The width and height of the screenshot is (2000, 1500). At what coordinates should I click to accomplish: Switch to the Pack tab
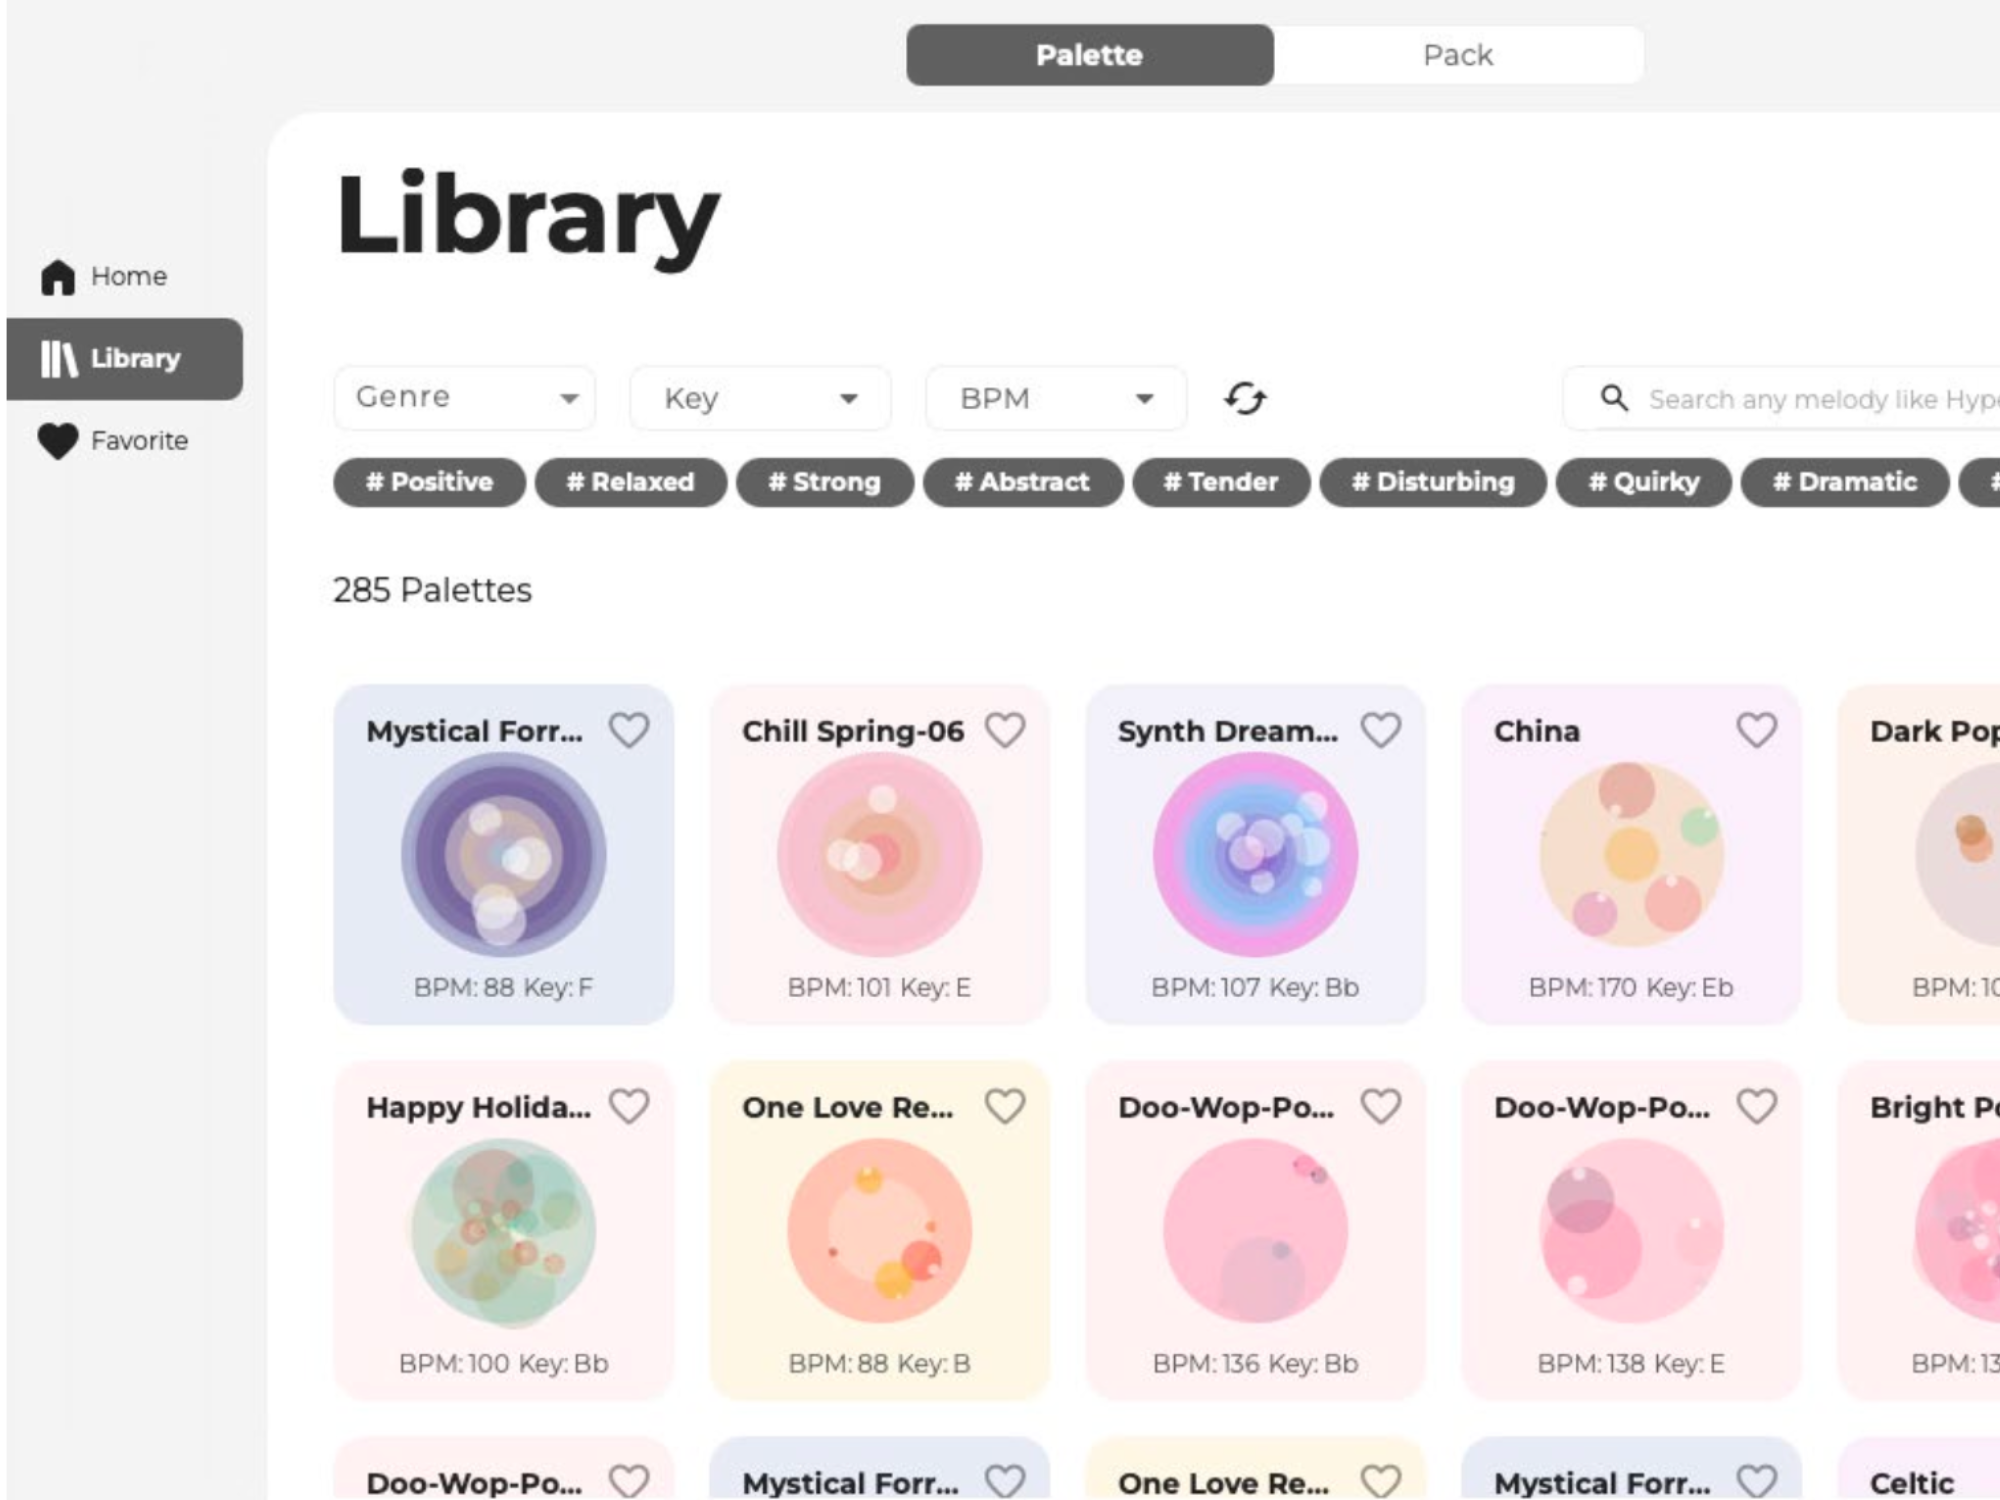1457,55
